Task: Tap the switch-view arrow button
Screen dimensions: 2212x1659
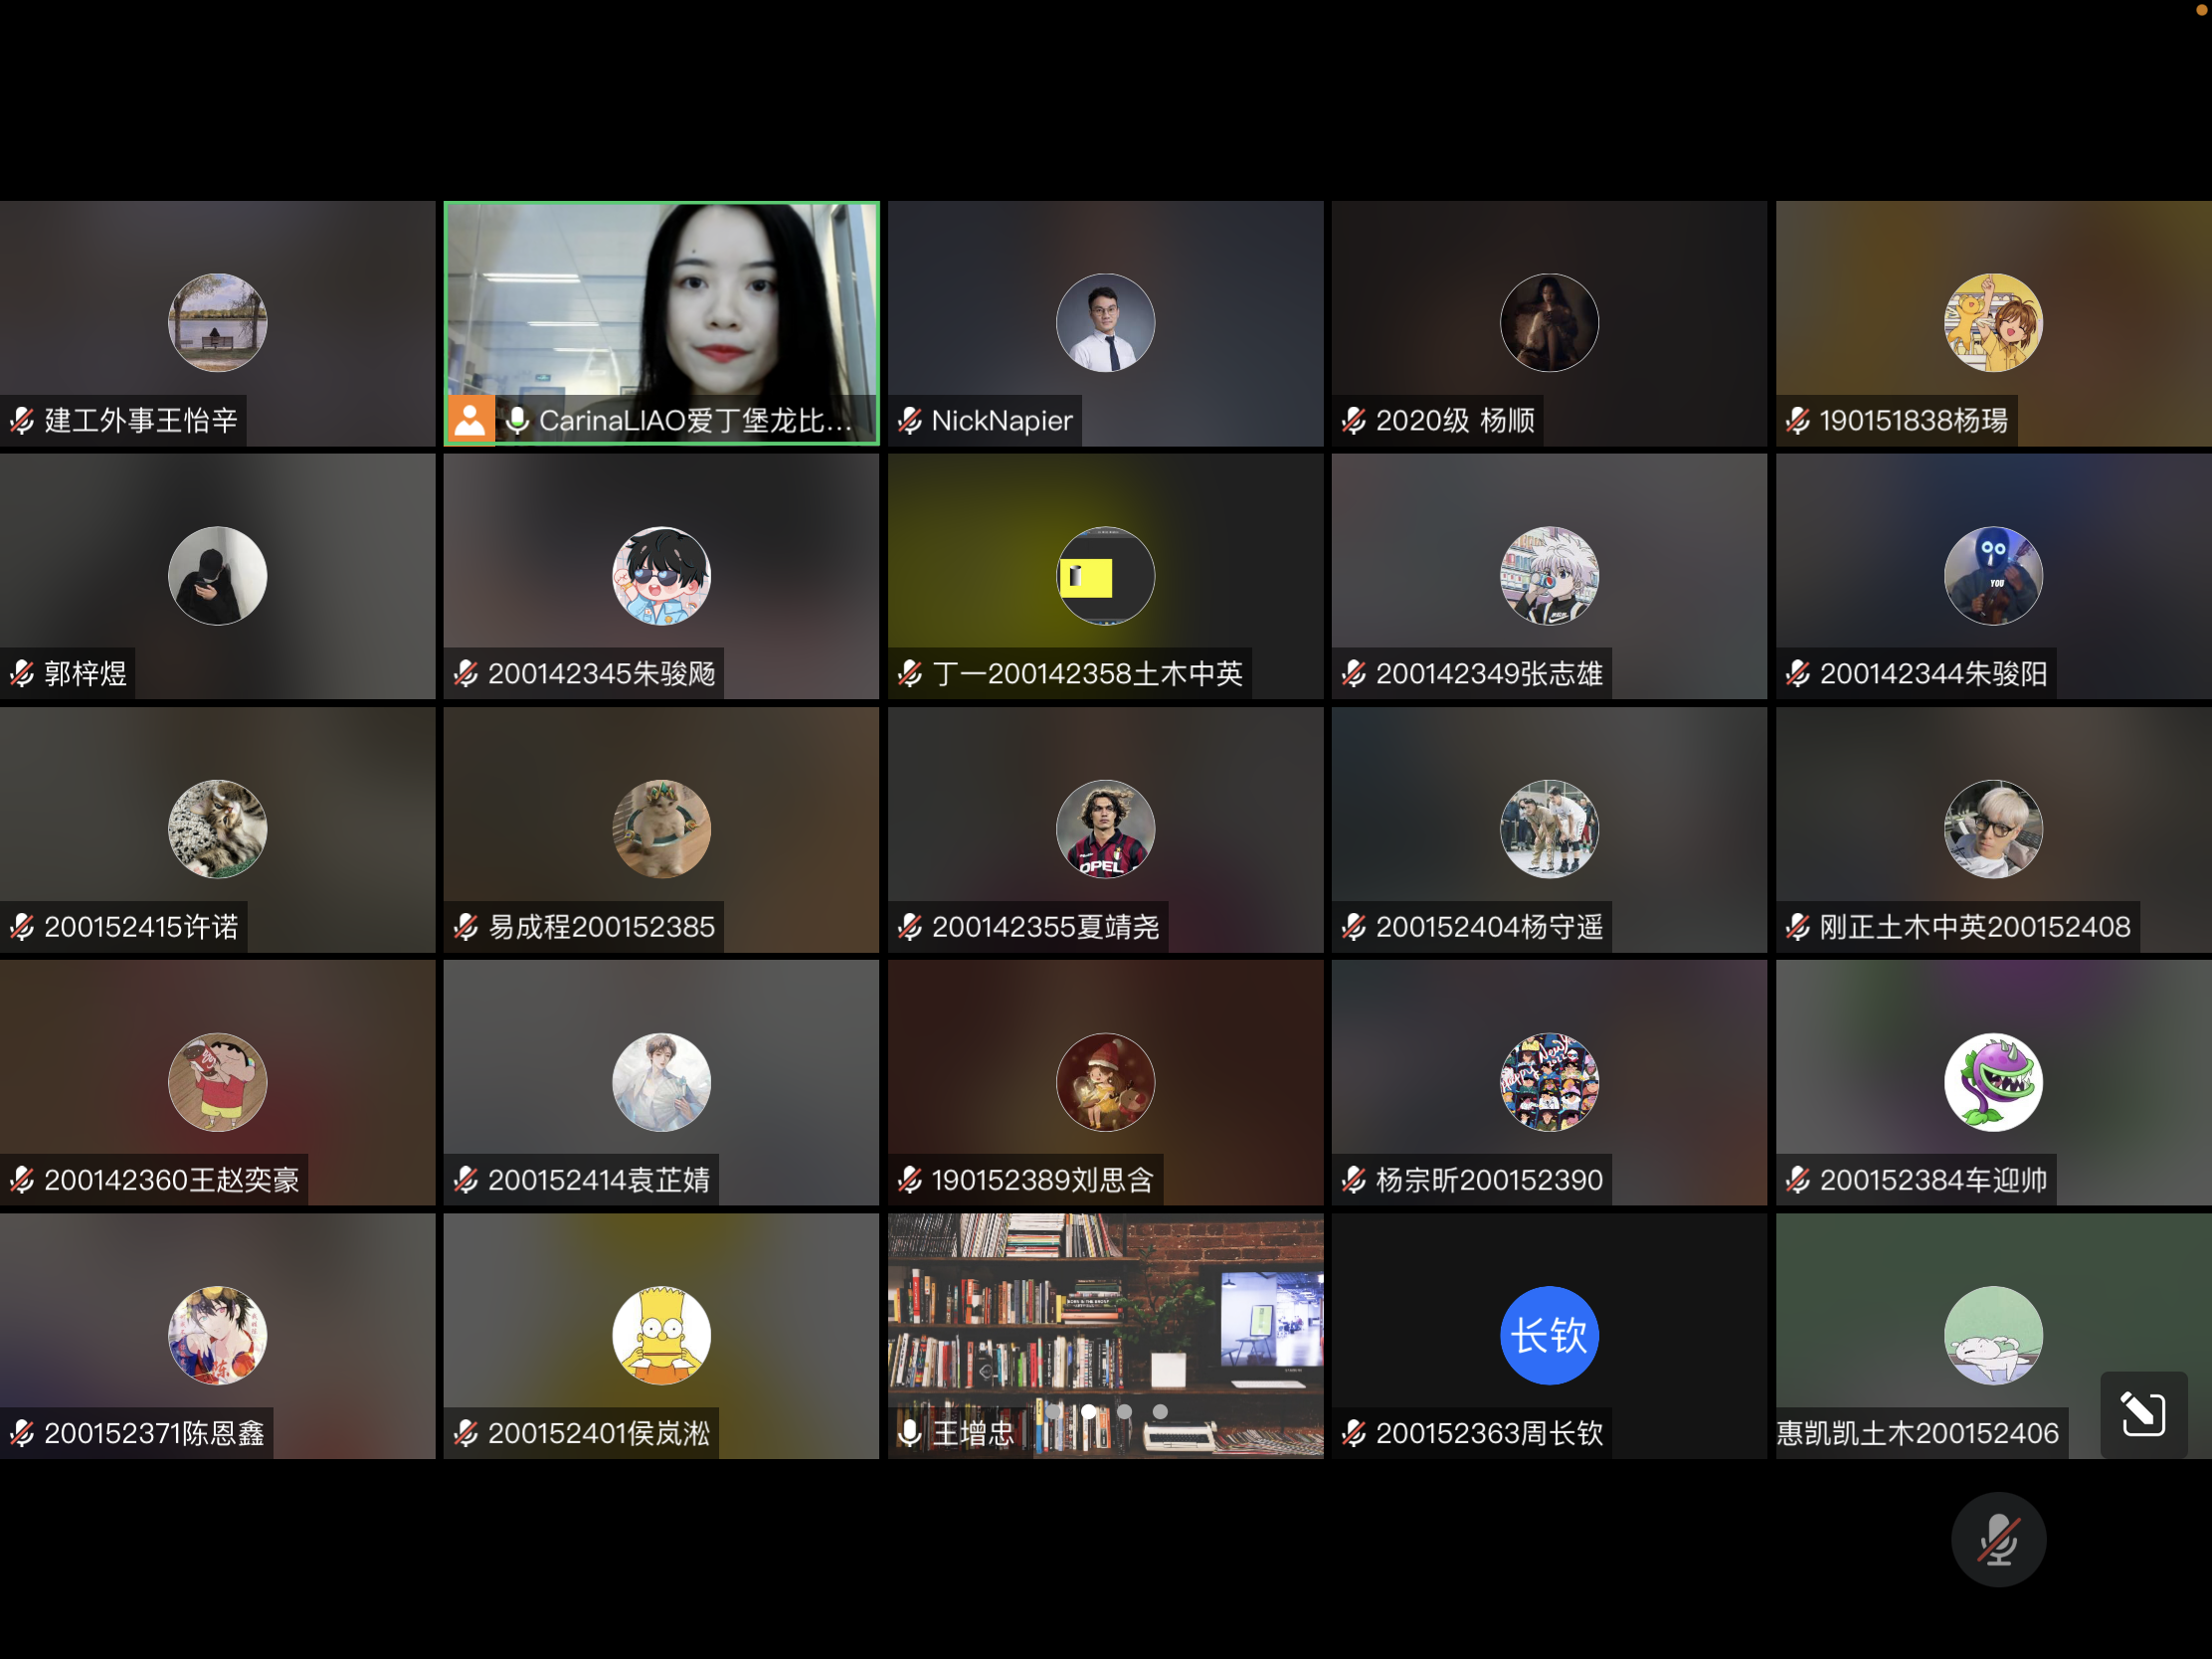Action: [x=2143, y=1414]
